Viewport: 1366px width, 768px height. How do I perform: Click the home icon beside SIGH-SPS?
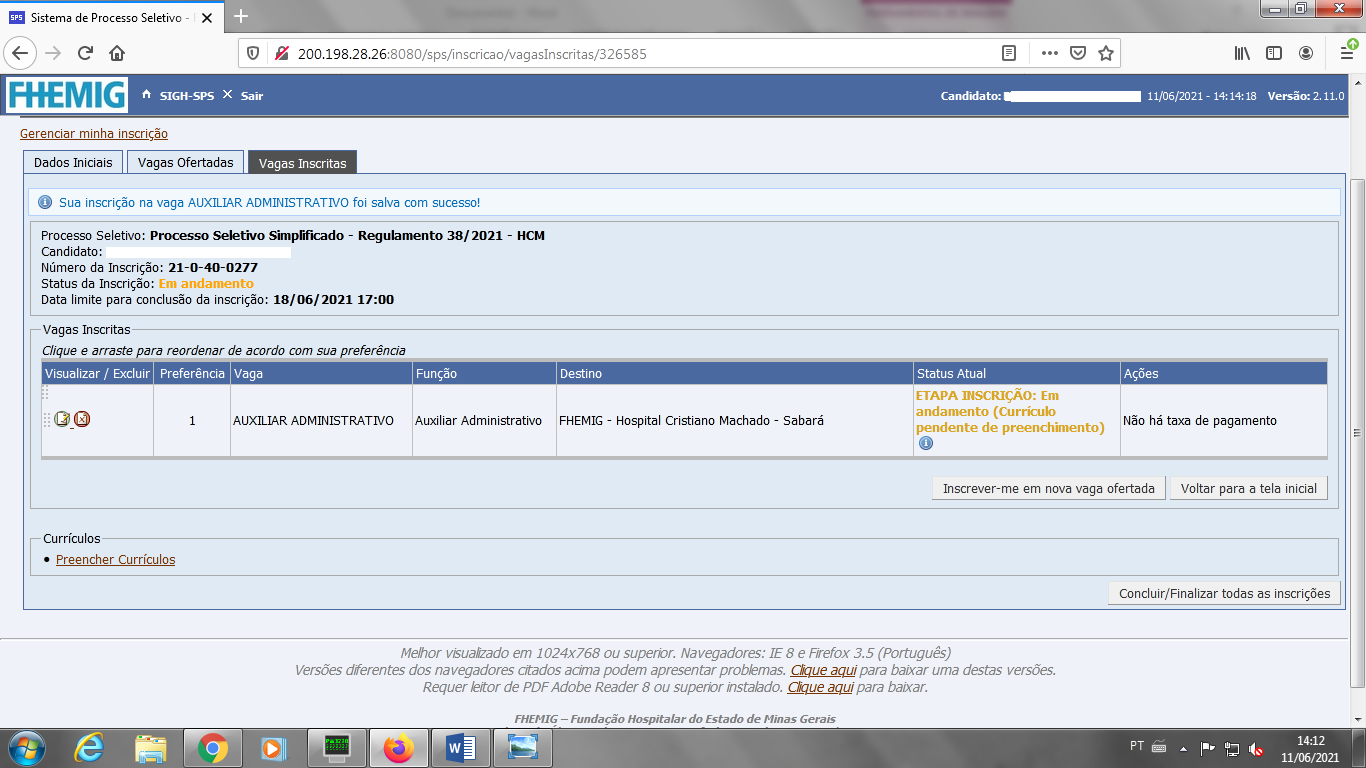pyautogui.click(x=146, y=95)
